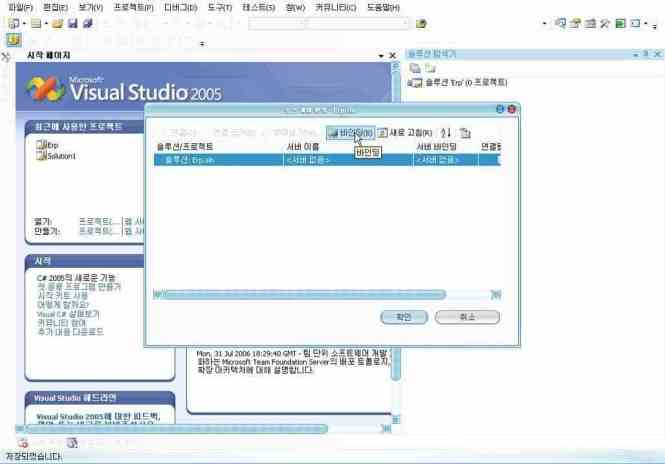
Task: Open the Solution Explorer window position dropdown
Action: click(635, 54)
